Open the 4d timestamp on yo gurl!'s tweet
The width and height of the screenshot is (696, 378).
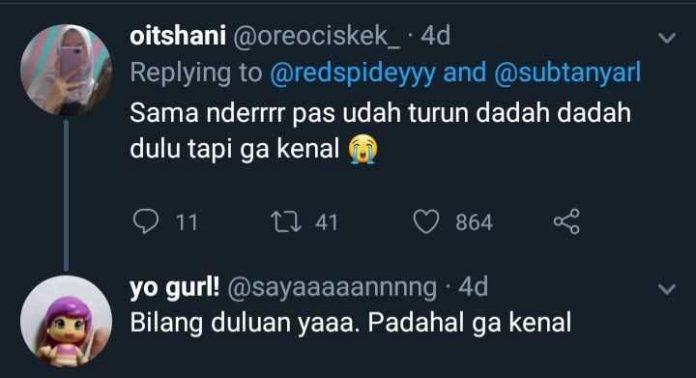(x=473, y=287)
